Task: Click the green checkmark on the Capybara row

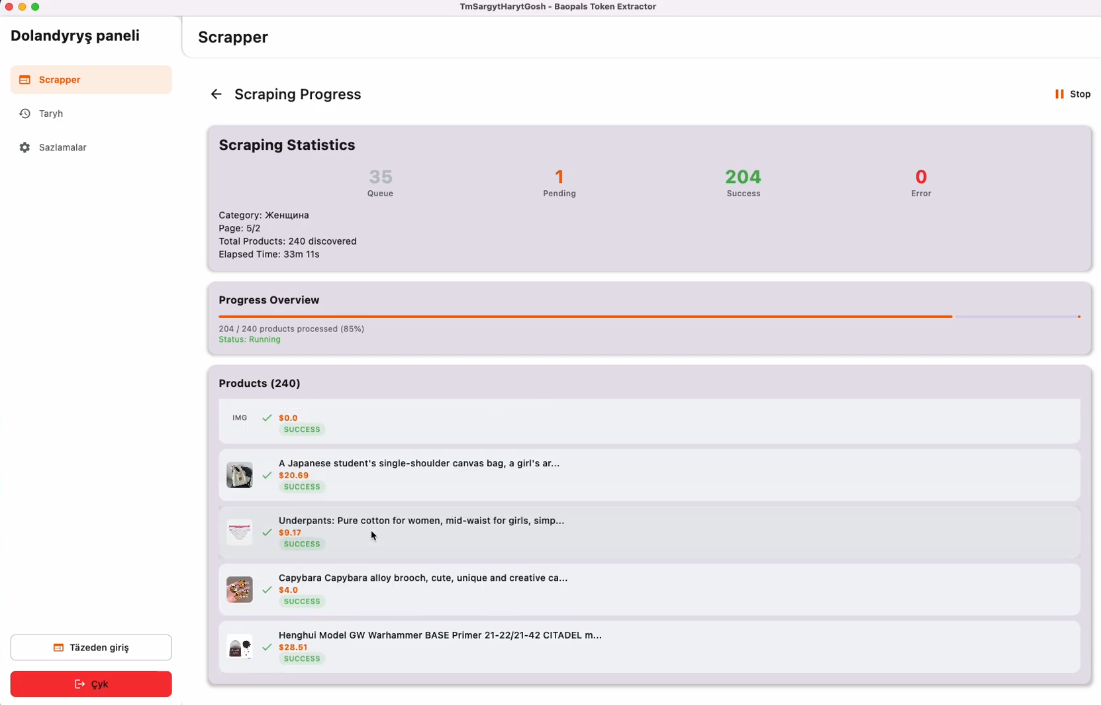Action: pos(267,590)
